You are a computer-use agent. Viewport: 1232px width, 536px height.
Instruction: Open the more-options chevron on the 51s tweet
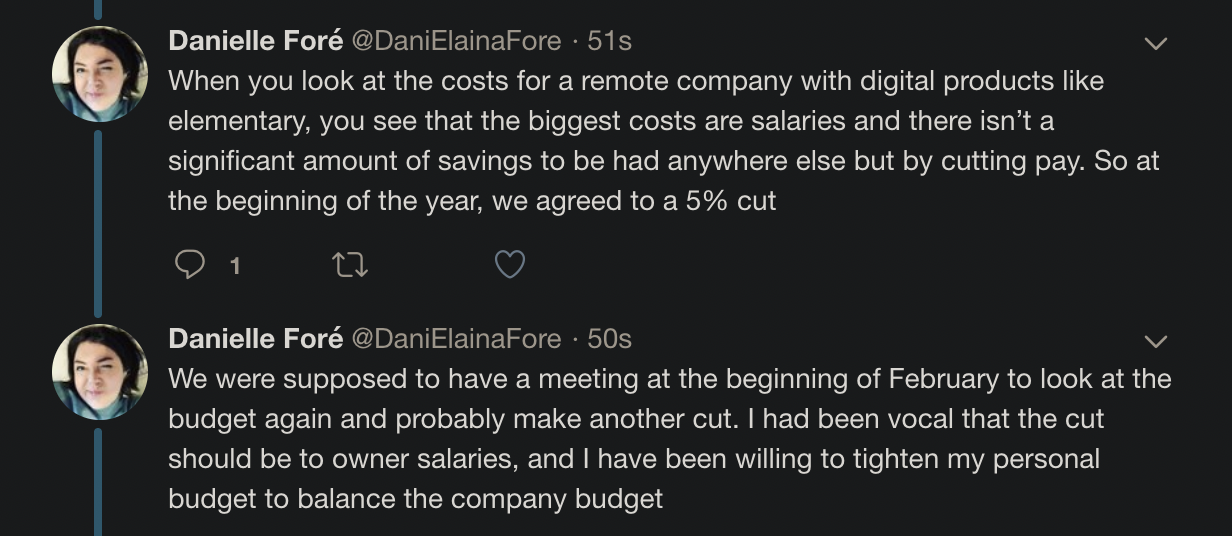[1155, 43]
